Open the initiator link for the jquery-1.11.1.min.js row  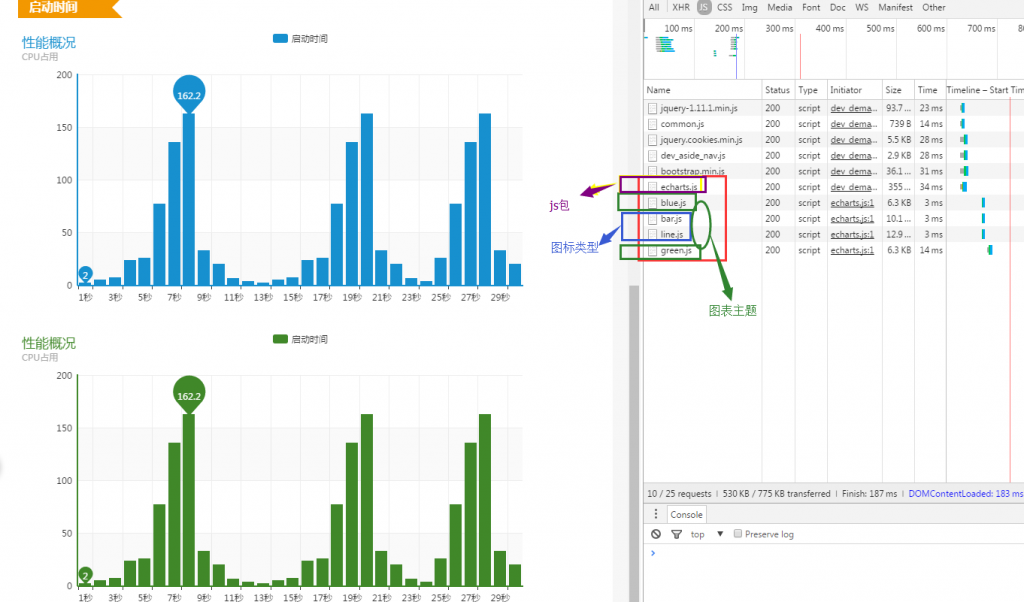[852, 108]
